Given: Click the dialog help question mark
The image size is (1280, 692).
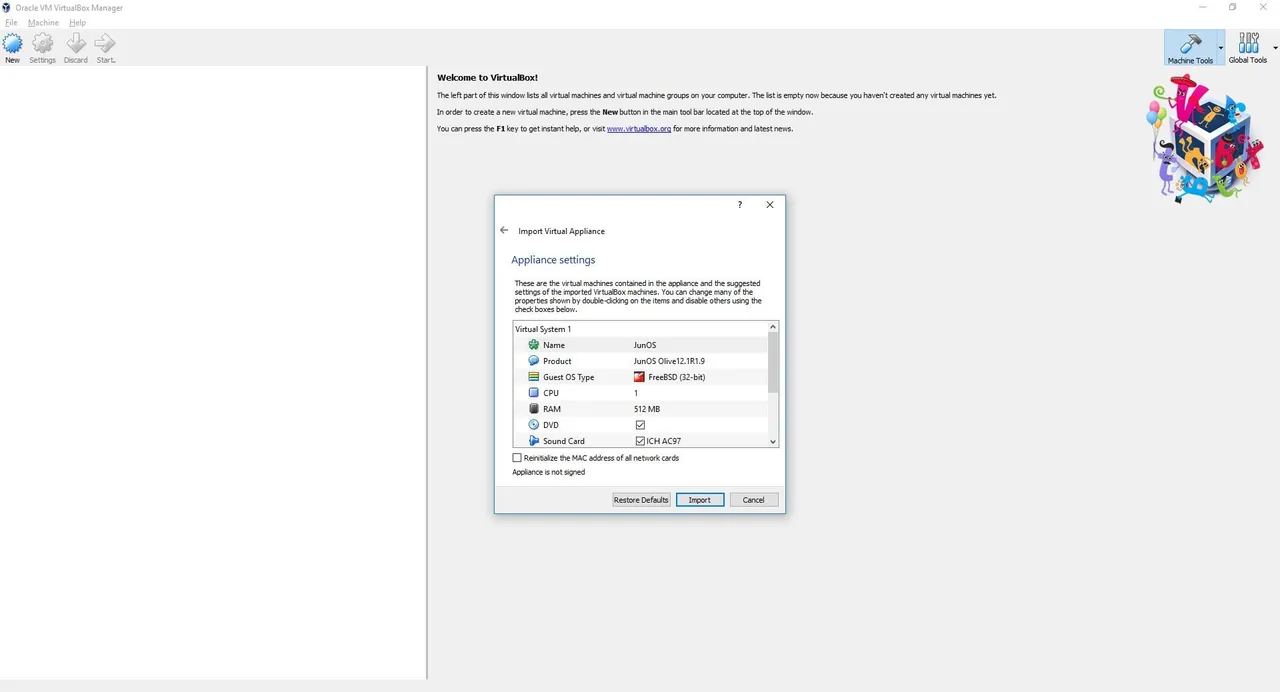Looking at the screenshot, I should click(740, 205).
